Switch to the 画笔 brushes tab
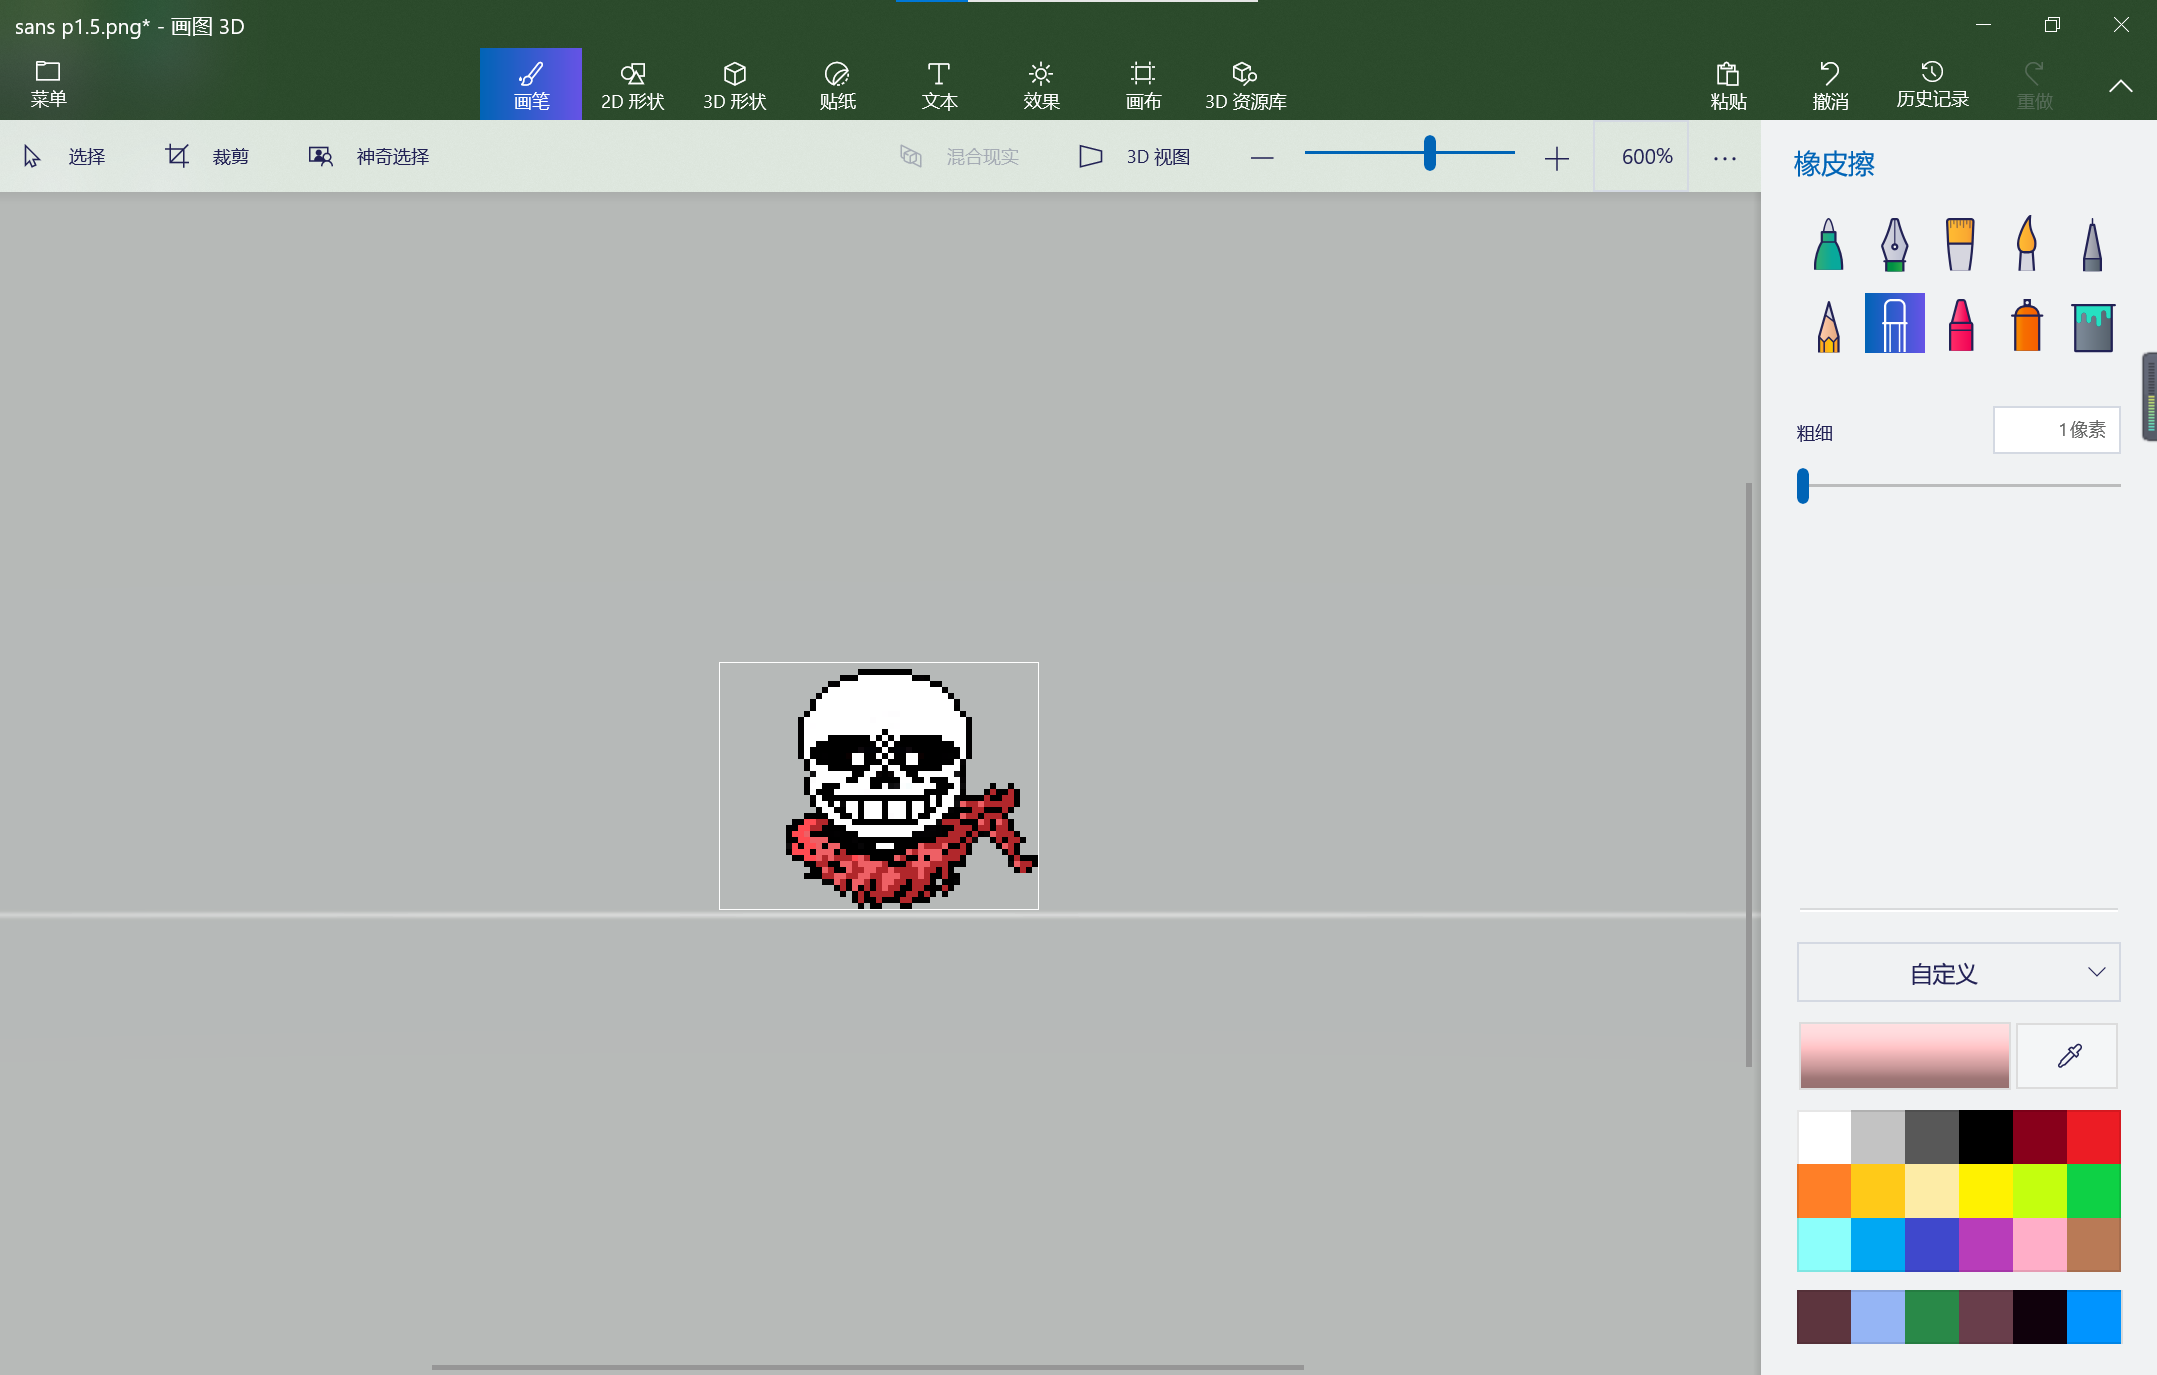The width and height of the screenshot is (2157, 1375). [531, 84]
